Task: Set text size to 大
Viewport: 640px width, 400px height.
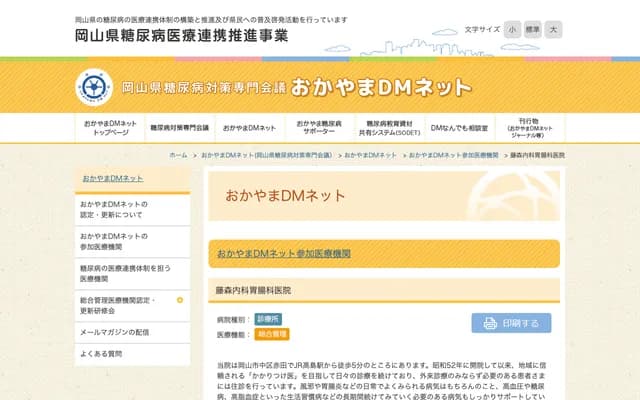Action: [x=553, y=29]
